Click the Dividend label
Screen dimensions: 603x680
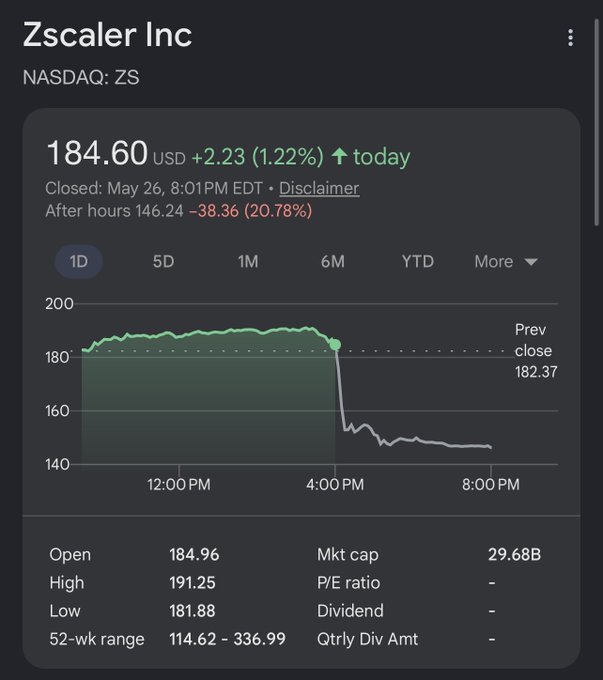click(x=350, y=611)
